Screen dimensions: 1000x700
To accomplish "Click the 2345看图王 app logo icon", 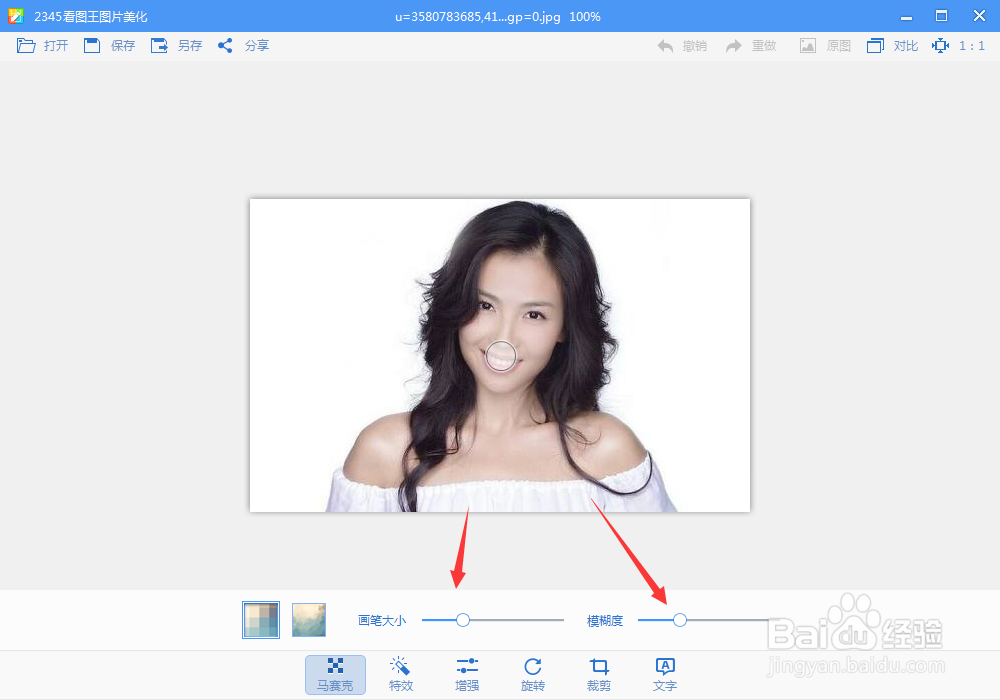I will tap(16, 16).
